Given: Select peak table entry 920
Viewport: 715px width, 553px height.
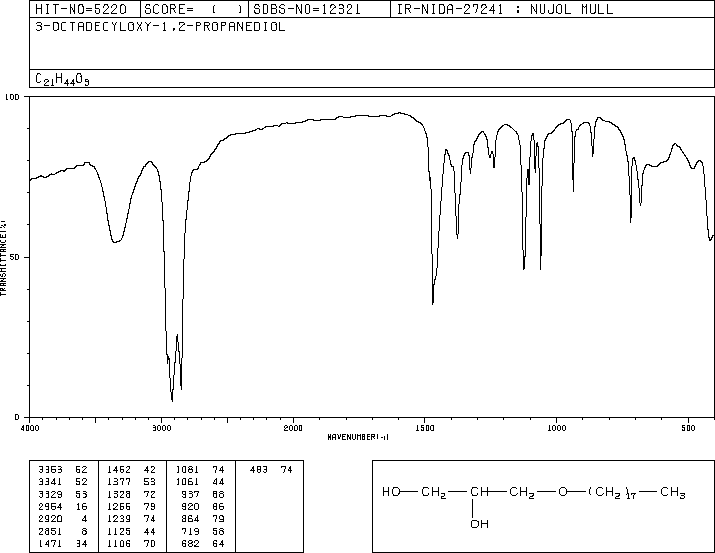Looking at the screenshot, I should [203, 507].
